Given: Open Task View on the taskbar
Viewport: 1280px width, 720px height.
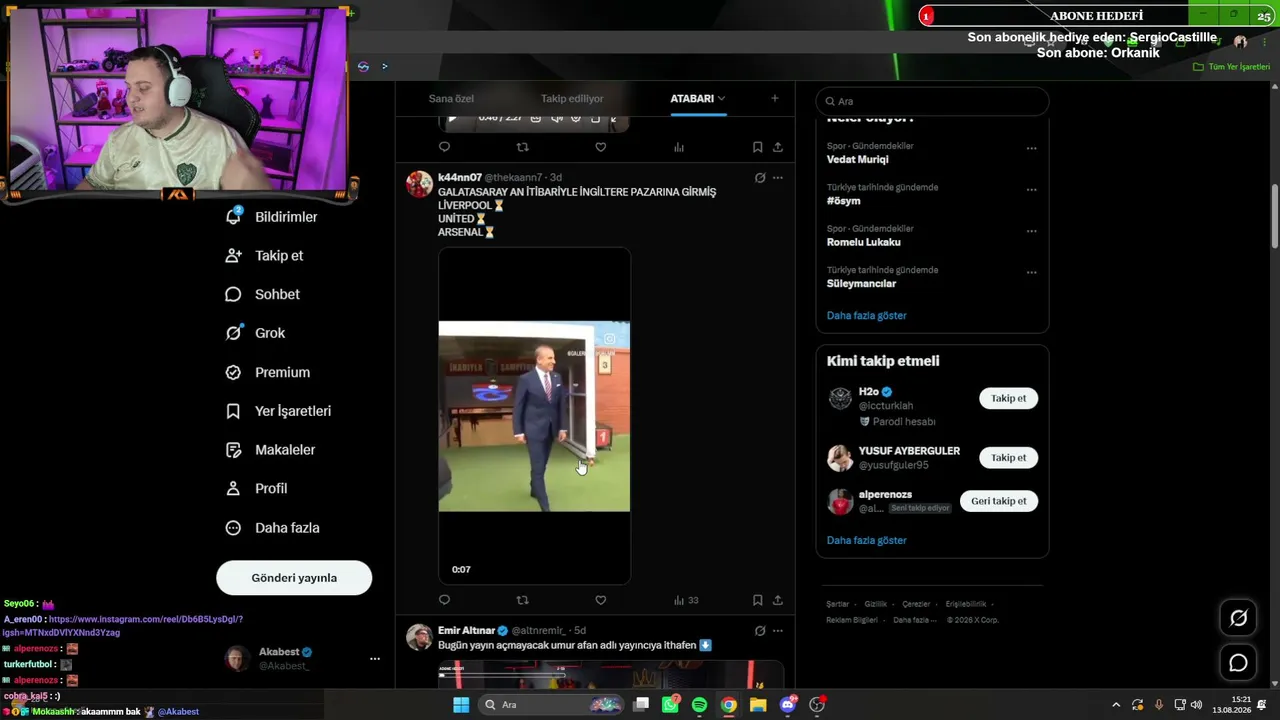Looking at the screenshot, I should [641, 705].
